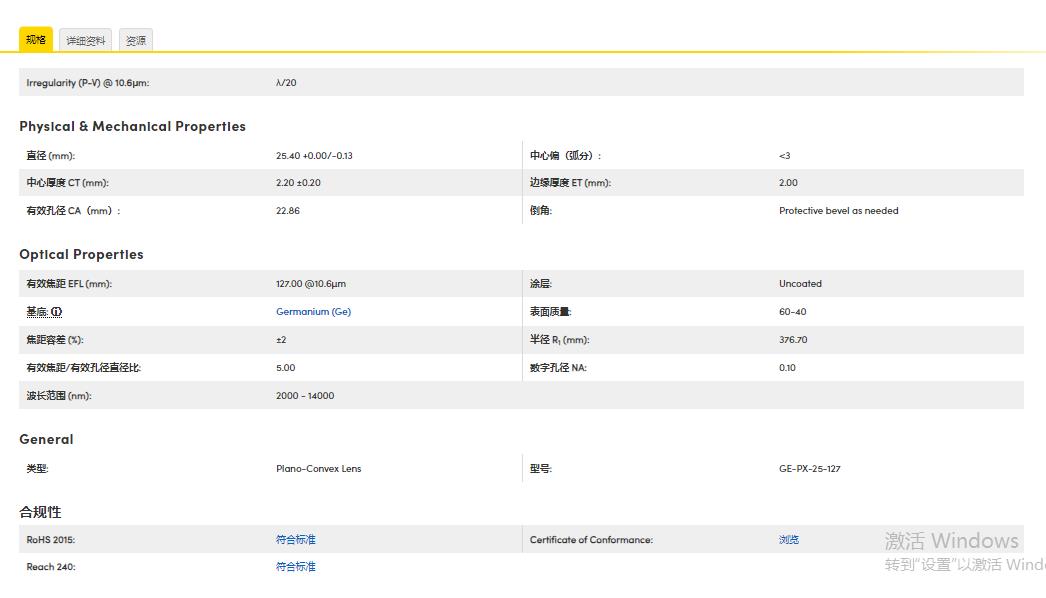
Task: Click the underlined 基底 term
Action: click(34, 311)
